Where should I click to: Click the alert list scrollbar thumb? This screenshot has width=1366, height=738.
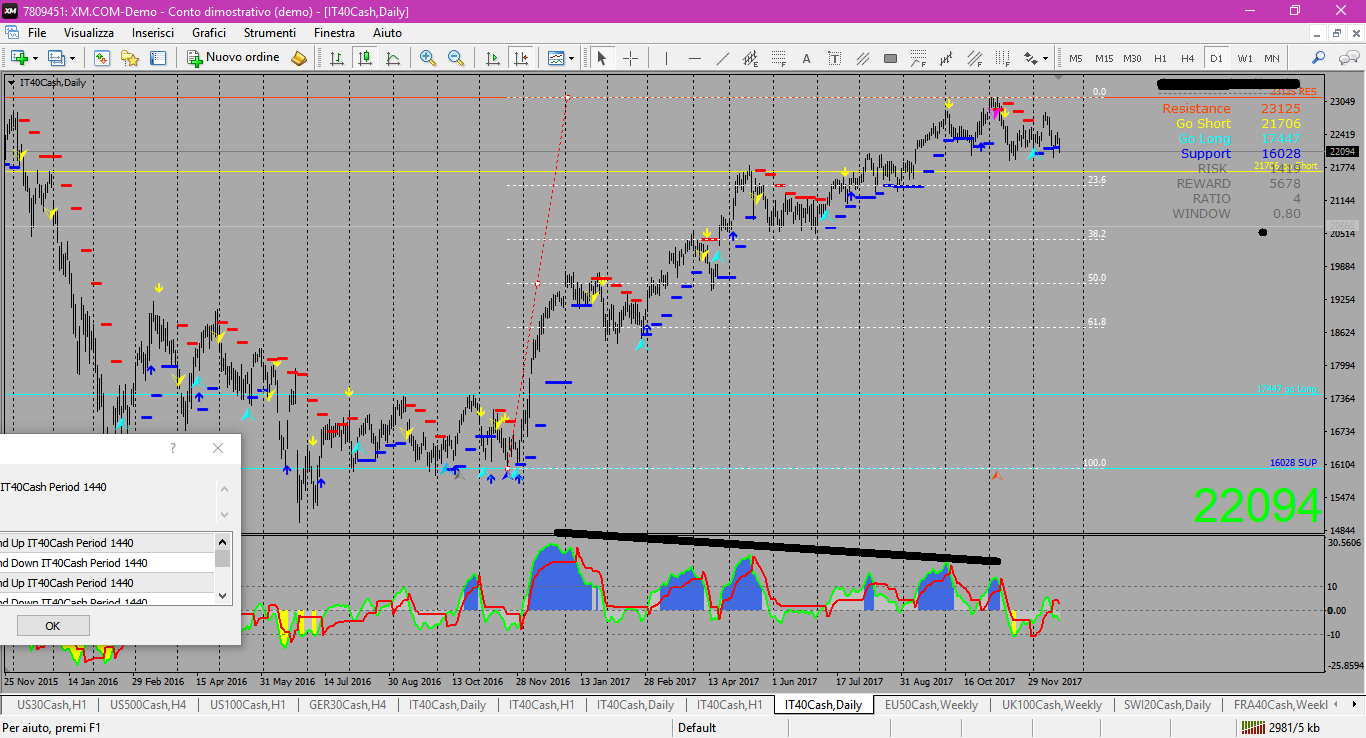223,558
